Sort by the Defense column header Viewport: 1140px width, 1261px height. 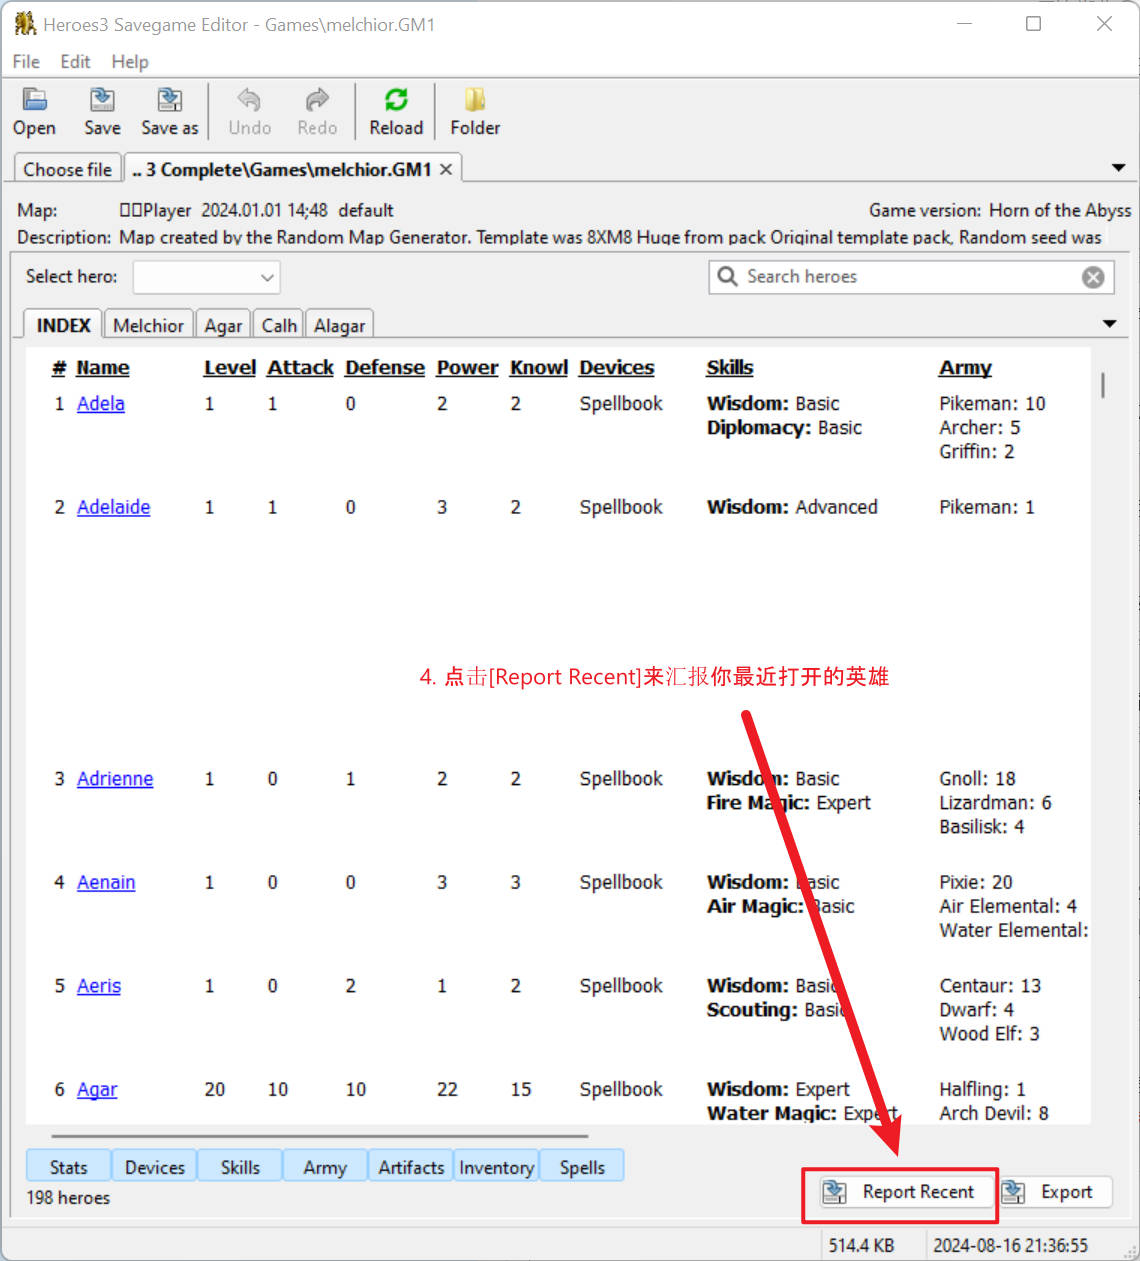tap(385, 368)
